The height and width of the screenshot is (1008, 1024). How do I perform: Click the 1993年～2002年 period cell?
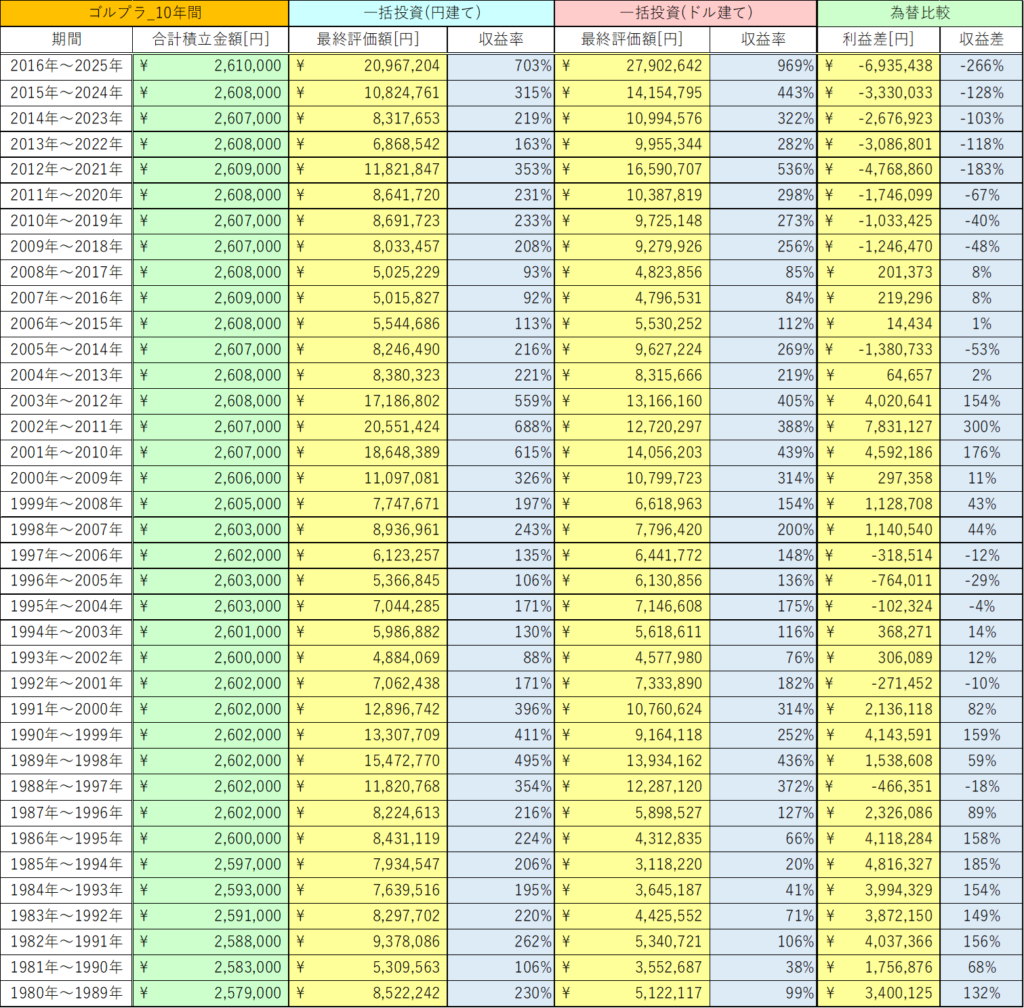pyautogui.click(x=66, y=657)
